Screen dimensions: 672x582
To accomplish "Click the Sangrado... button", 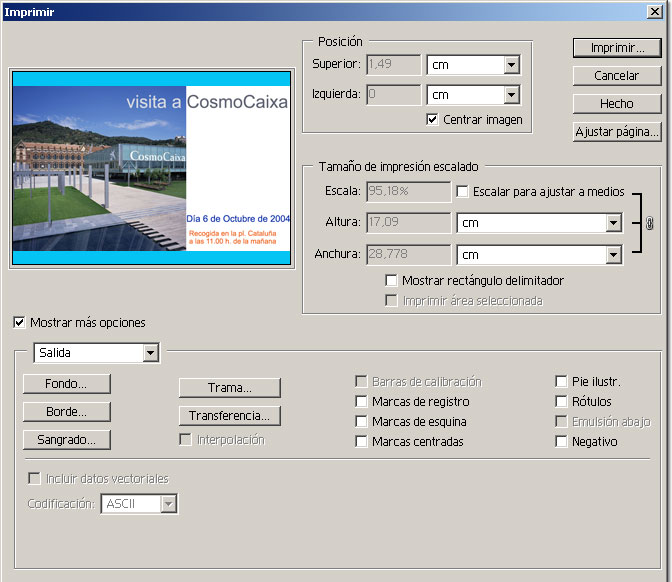I will coord(66,439).
